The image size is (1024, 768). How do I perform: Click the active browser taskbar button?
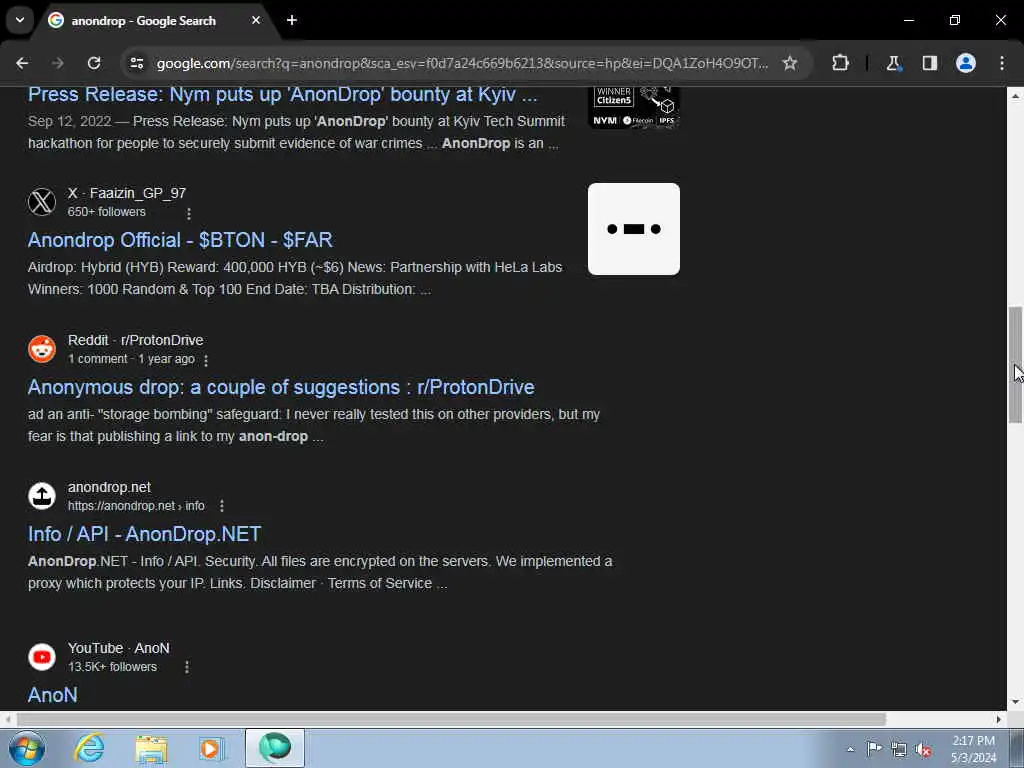(274, 748)
